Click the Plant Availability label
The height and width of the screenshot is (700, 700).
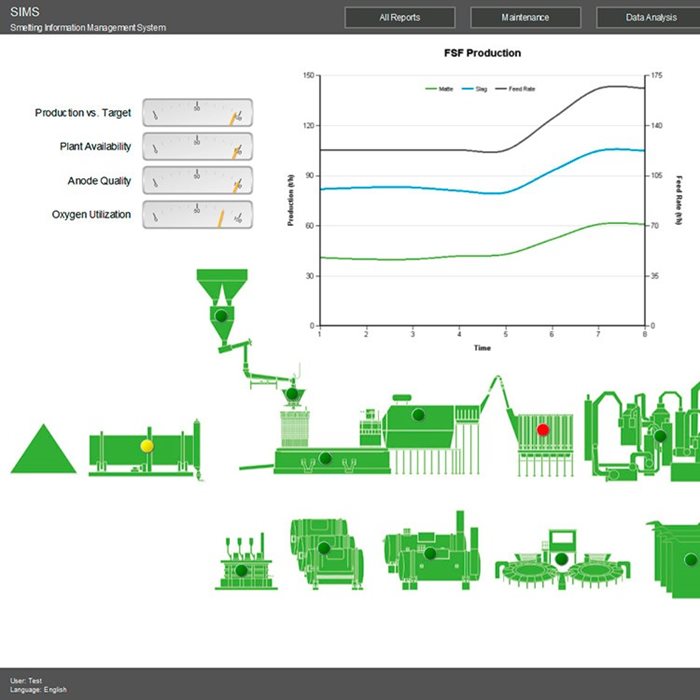pyautogui.click(x=95, y=146)
